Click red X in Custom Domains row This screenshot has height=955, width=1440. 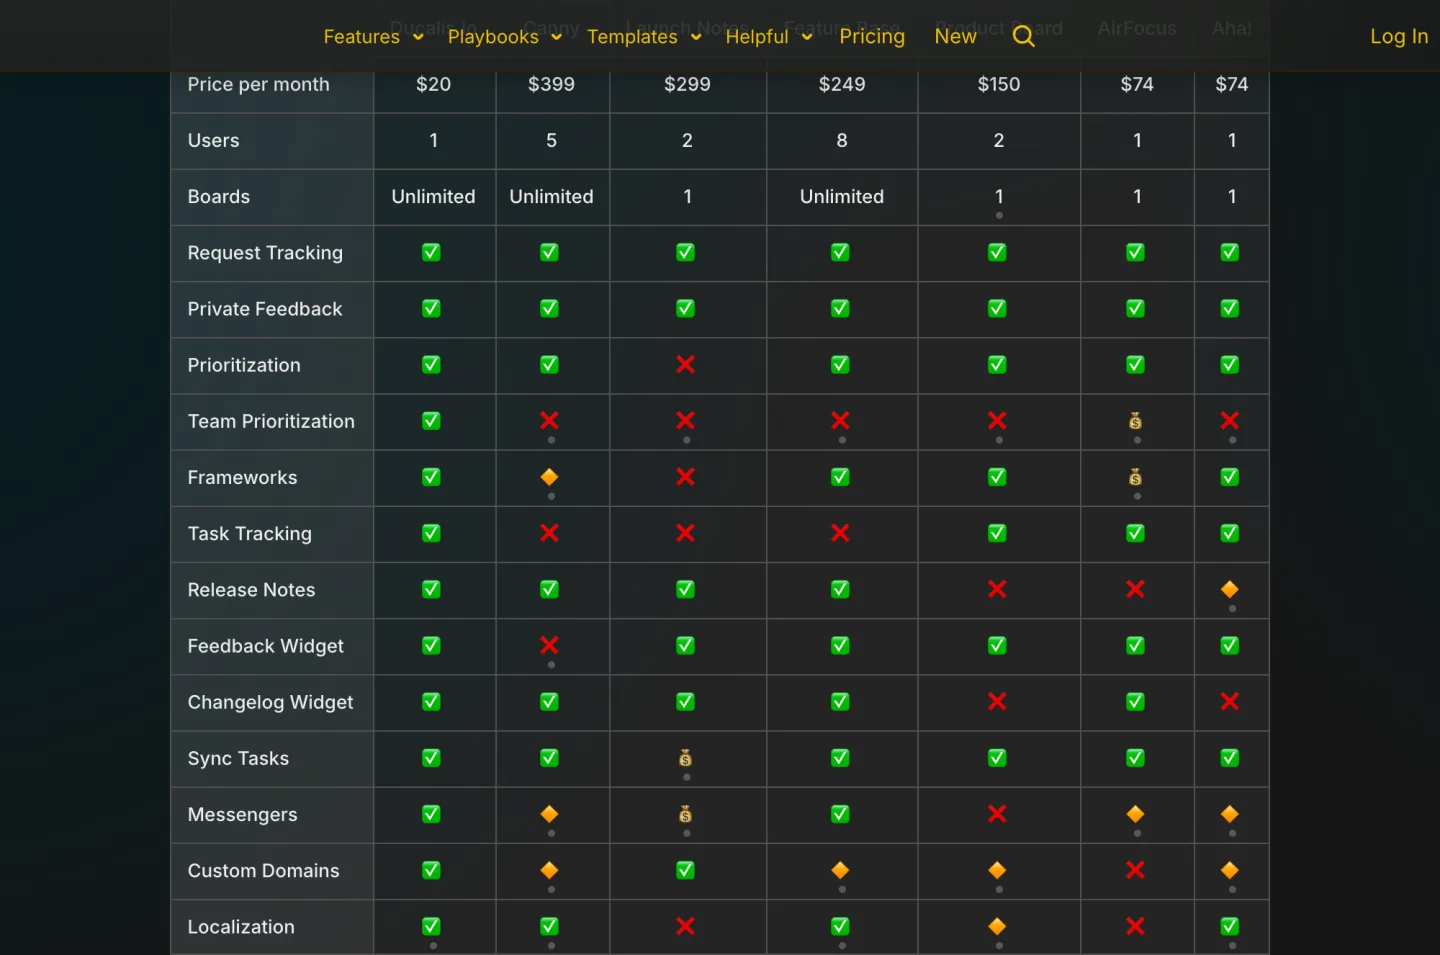point(1135,870)
